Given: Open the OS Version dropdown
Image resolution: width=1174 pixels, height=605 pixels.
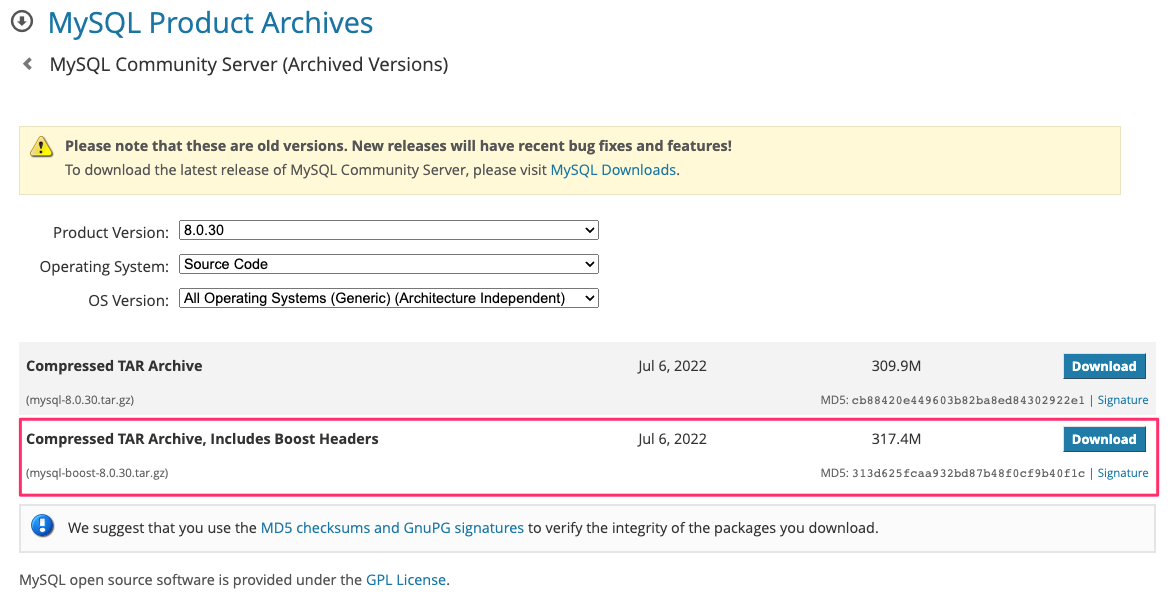Looking at the screenshot, I should pos(389,298).
